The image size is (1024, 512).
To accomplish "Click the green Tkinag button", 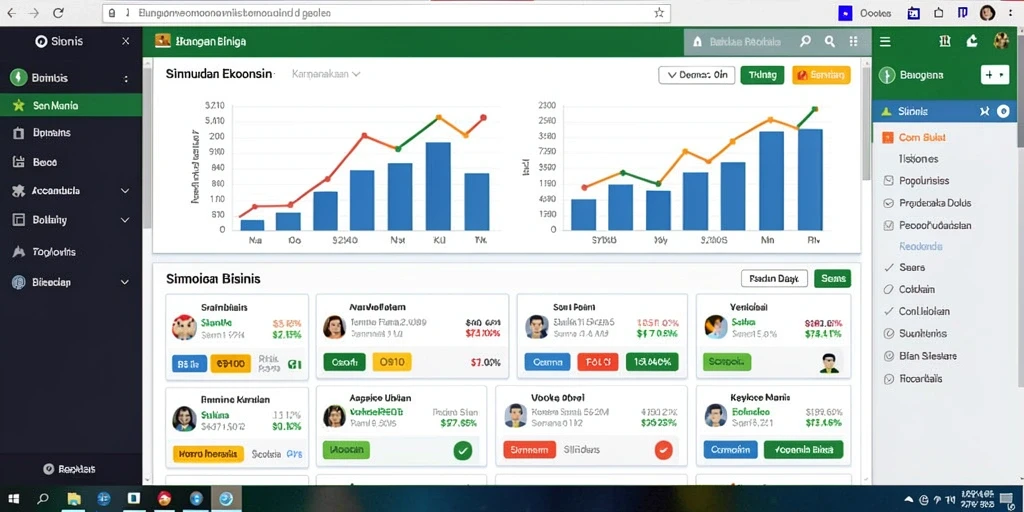I will pos(762,75).
